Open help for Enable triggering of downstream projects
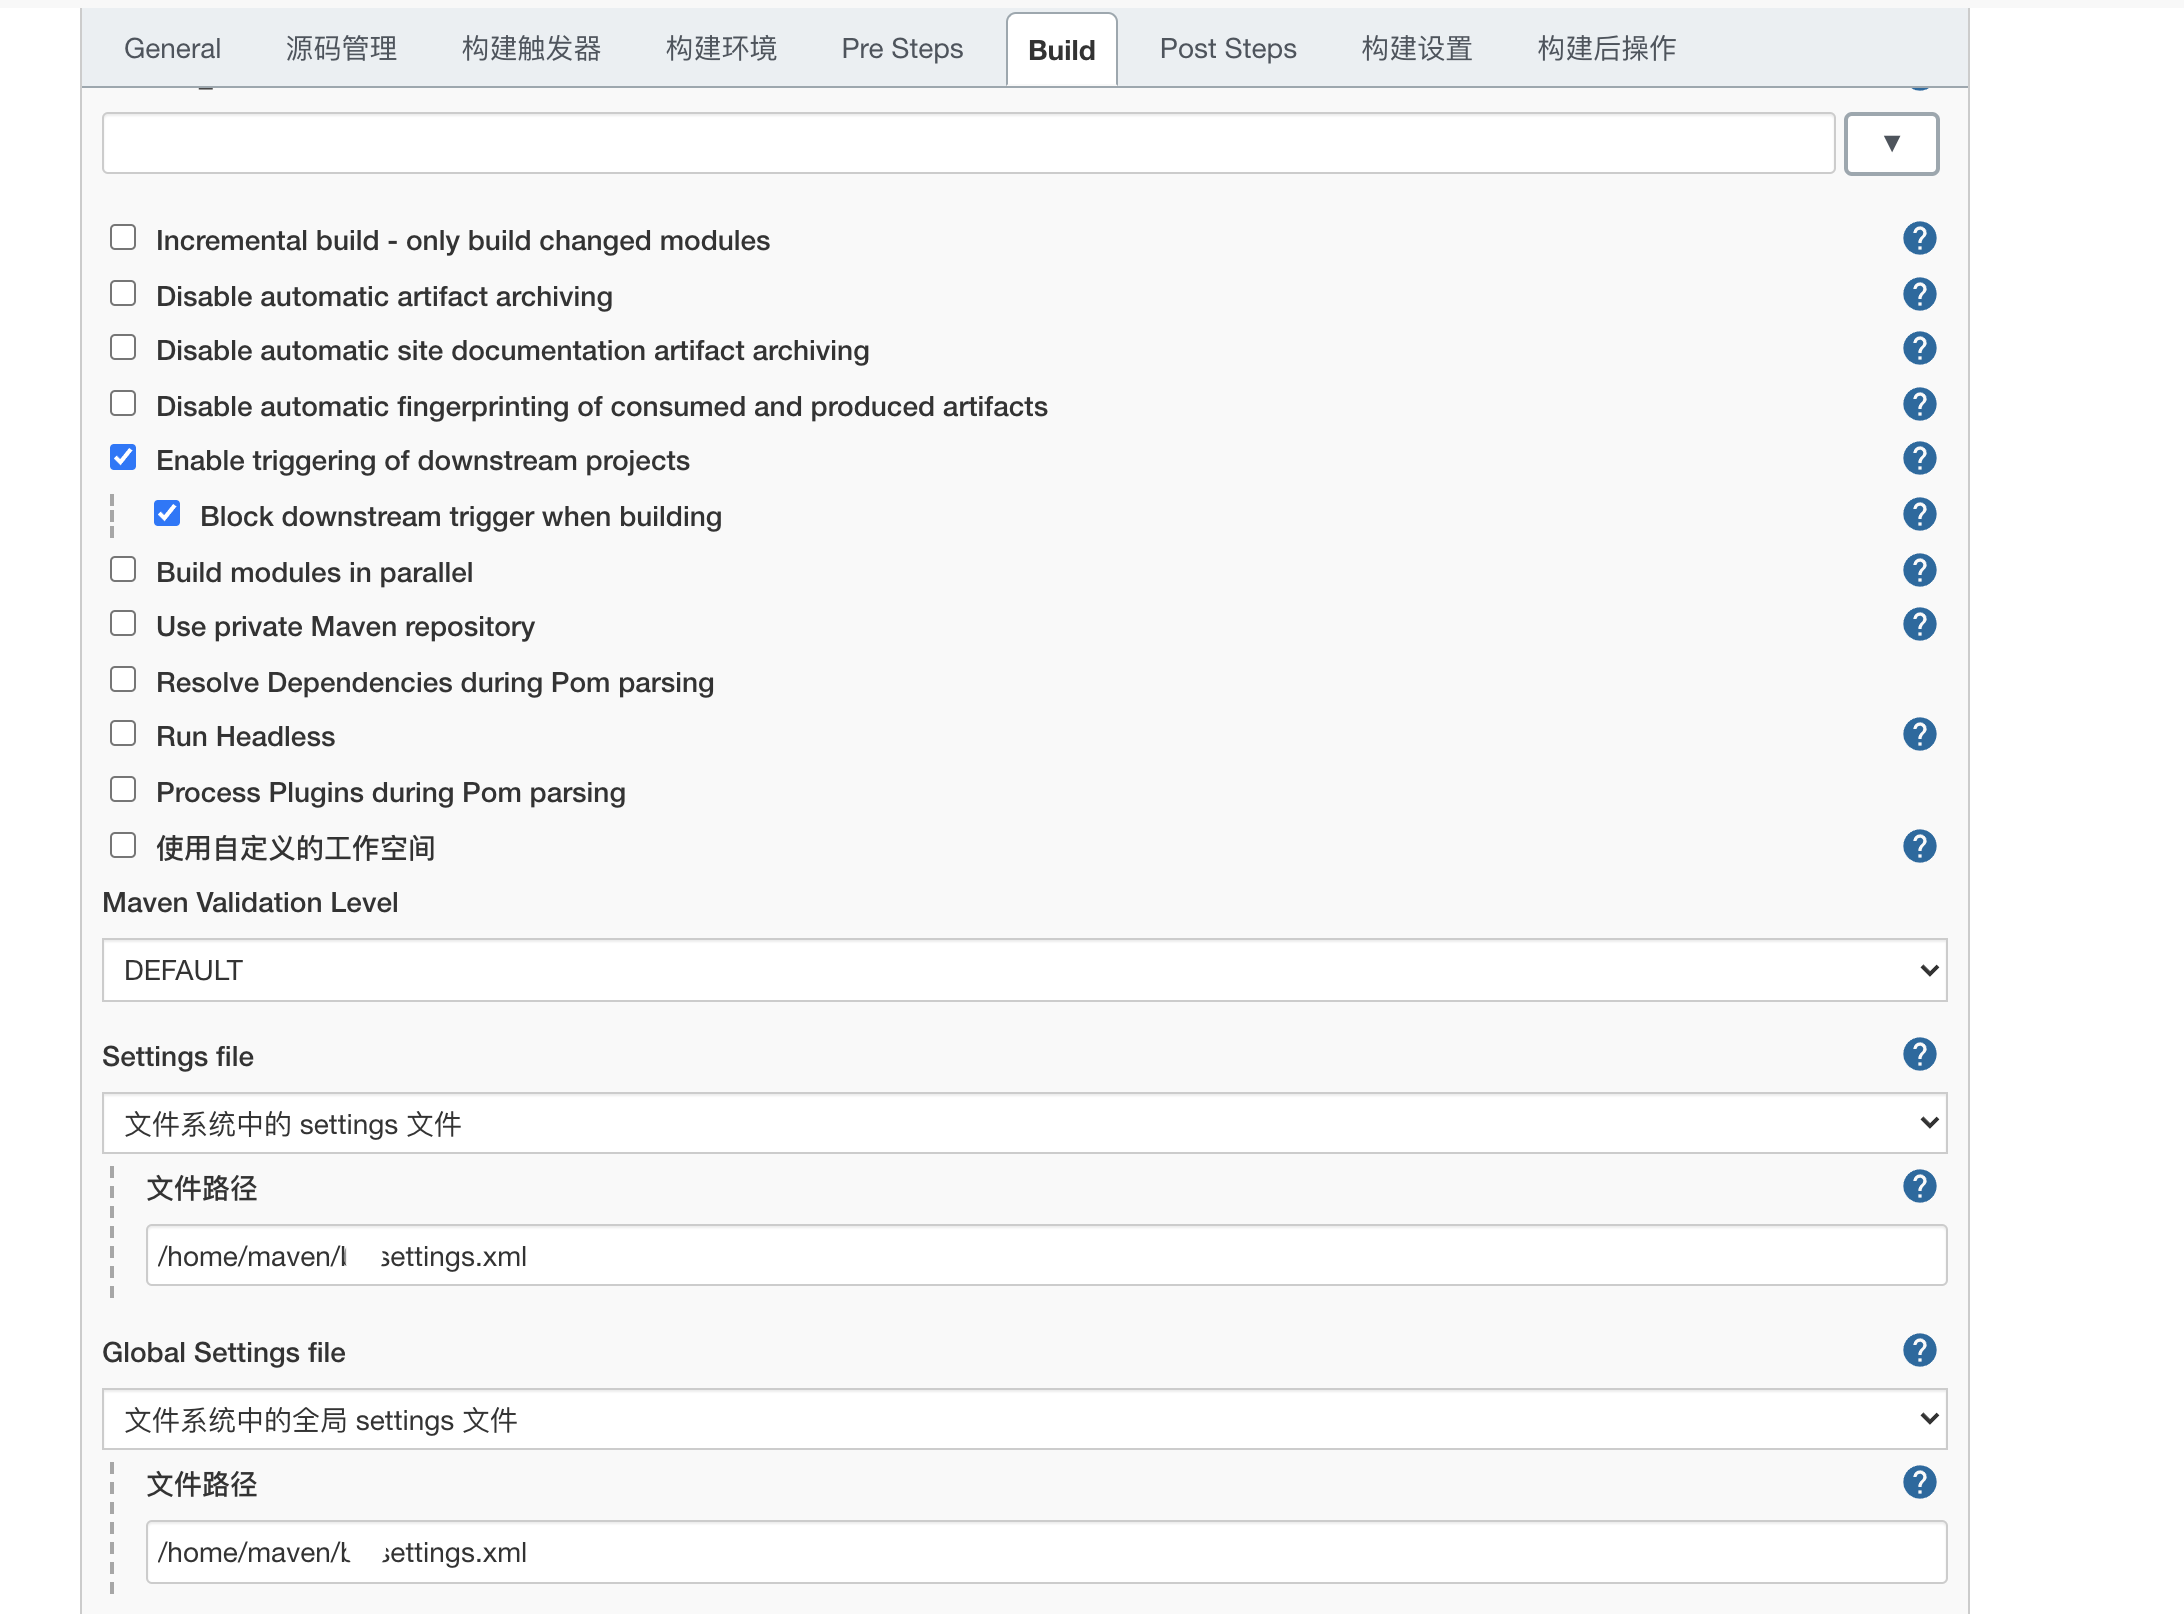The image size is (2184, 1614). click(1919, 458)
